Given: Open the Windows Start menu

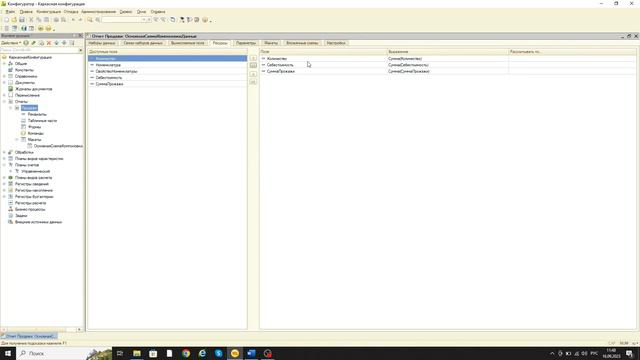Looking at the screenshot, I should pos(8,353).
